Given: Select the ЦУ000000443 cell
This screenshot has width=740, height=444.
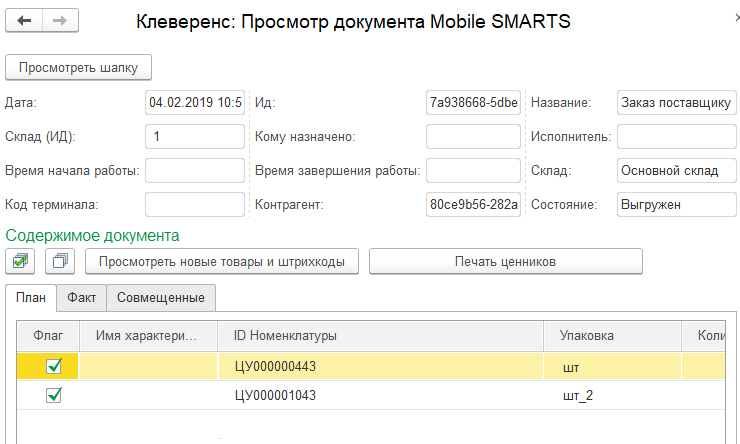Looking at the screenshot, I should click(x=380, y=366).
